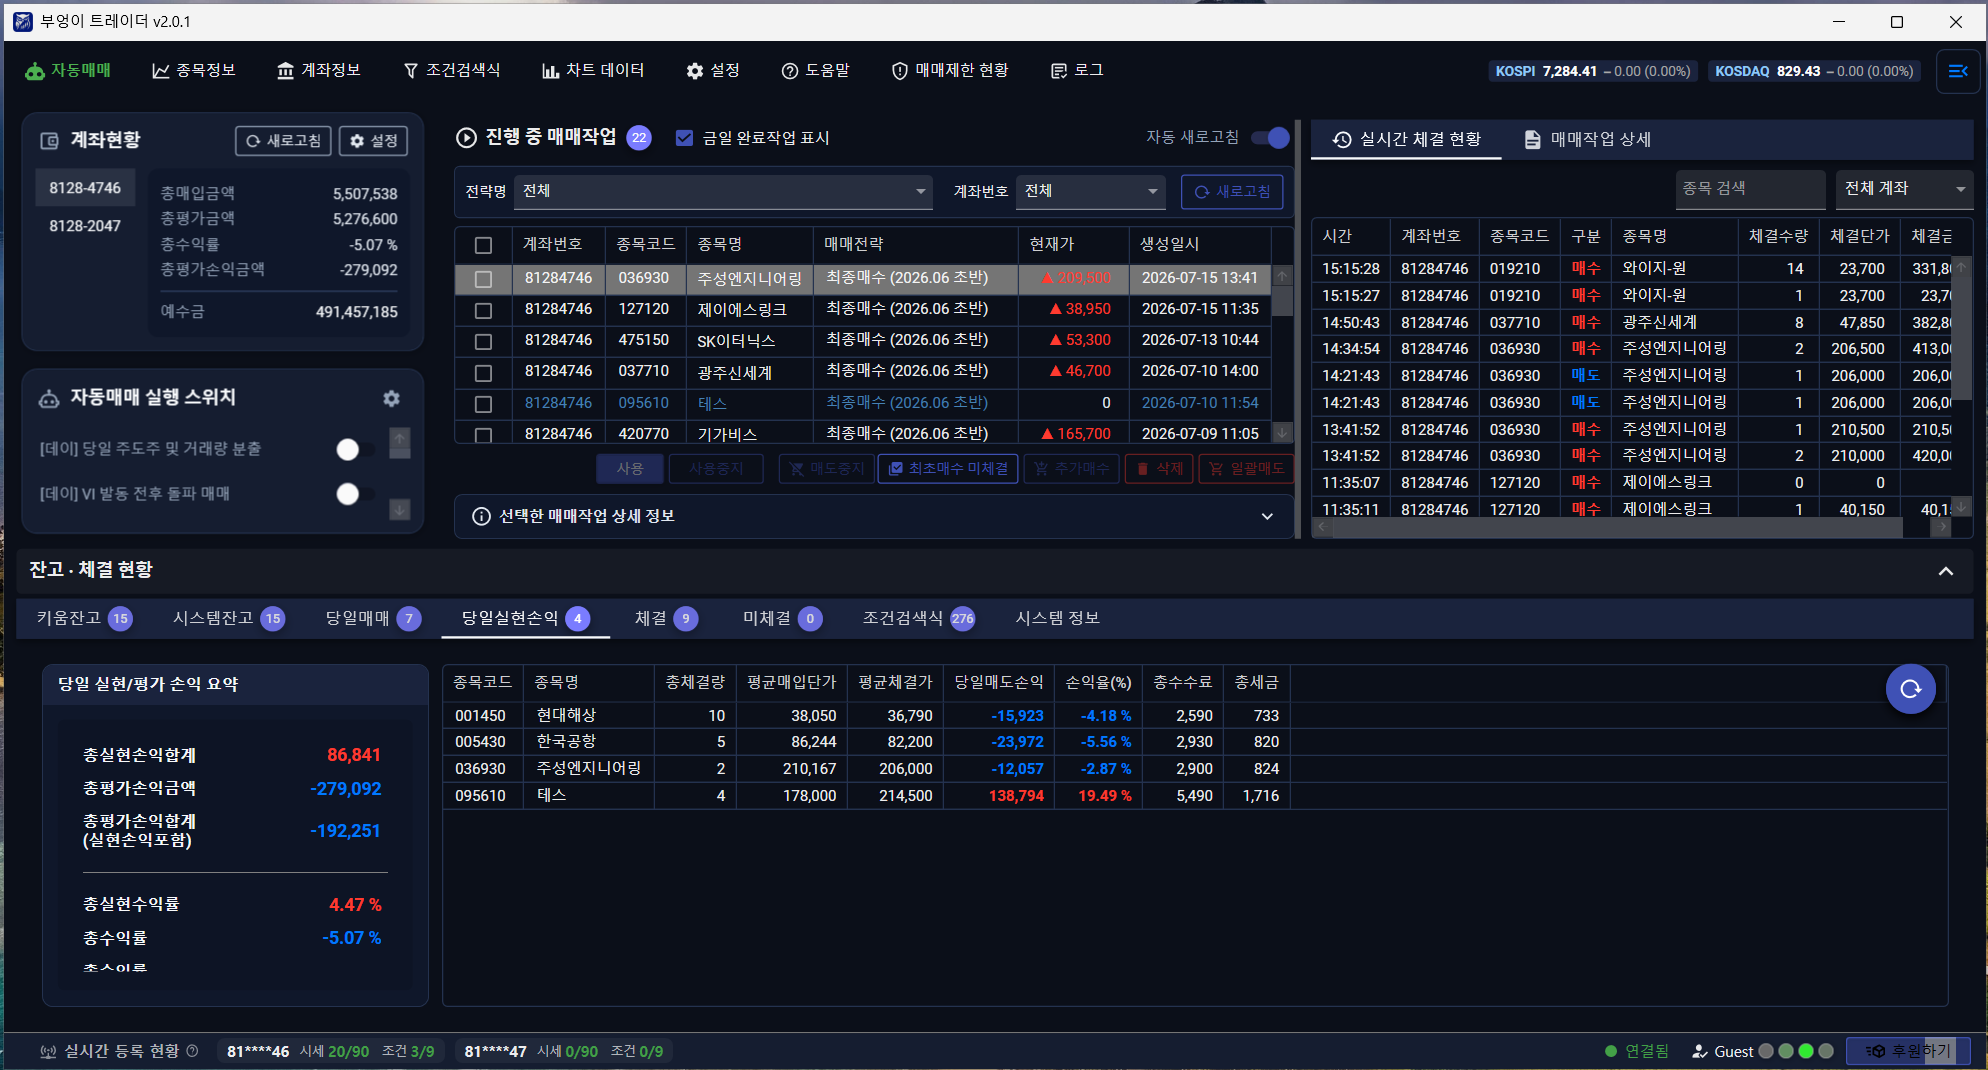
Task: Click the gear icon in 자동매매 실행 스위치 panel
Action: (391, 398)
